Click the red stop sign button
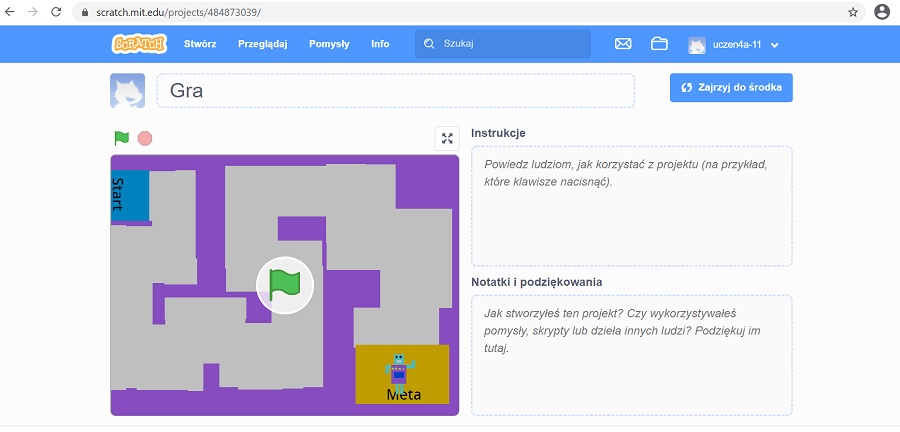This screenshot has height=432, width=900. (145, 138)
